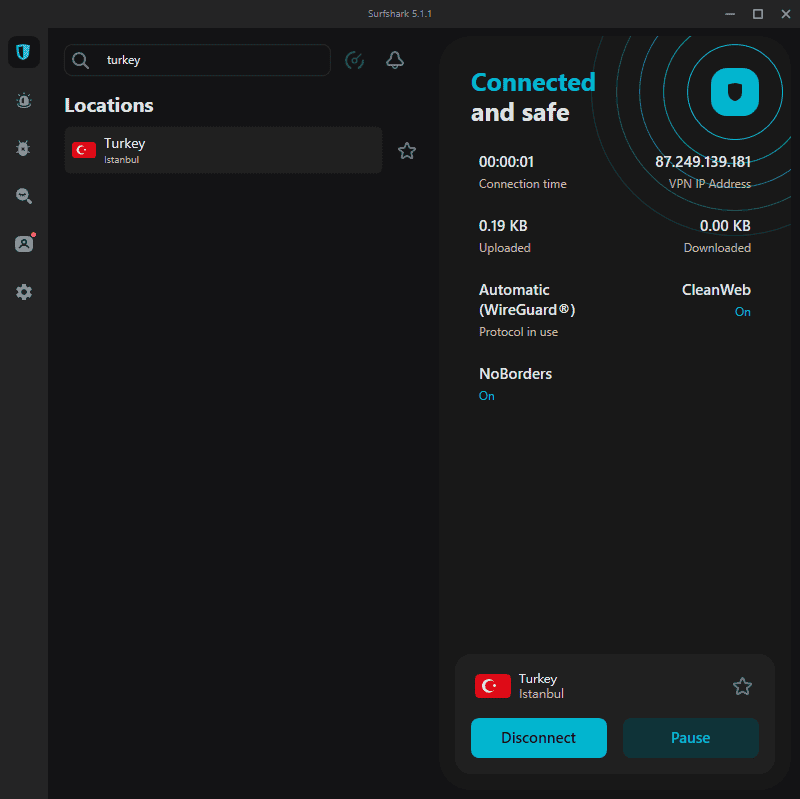Image resolution: width=800 pixels, height=799 pixels.
Task: Click the Locations heading
Action: [109, 105]
